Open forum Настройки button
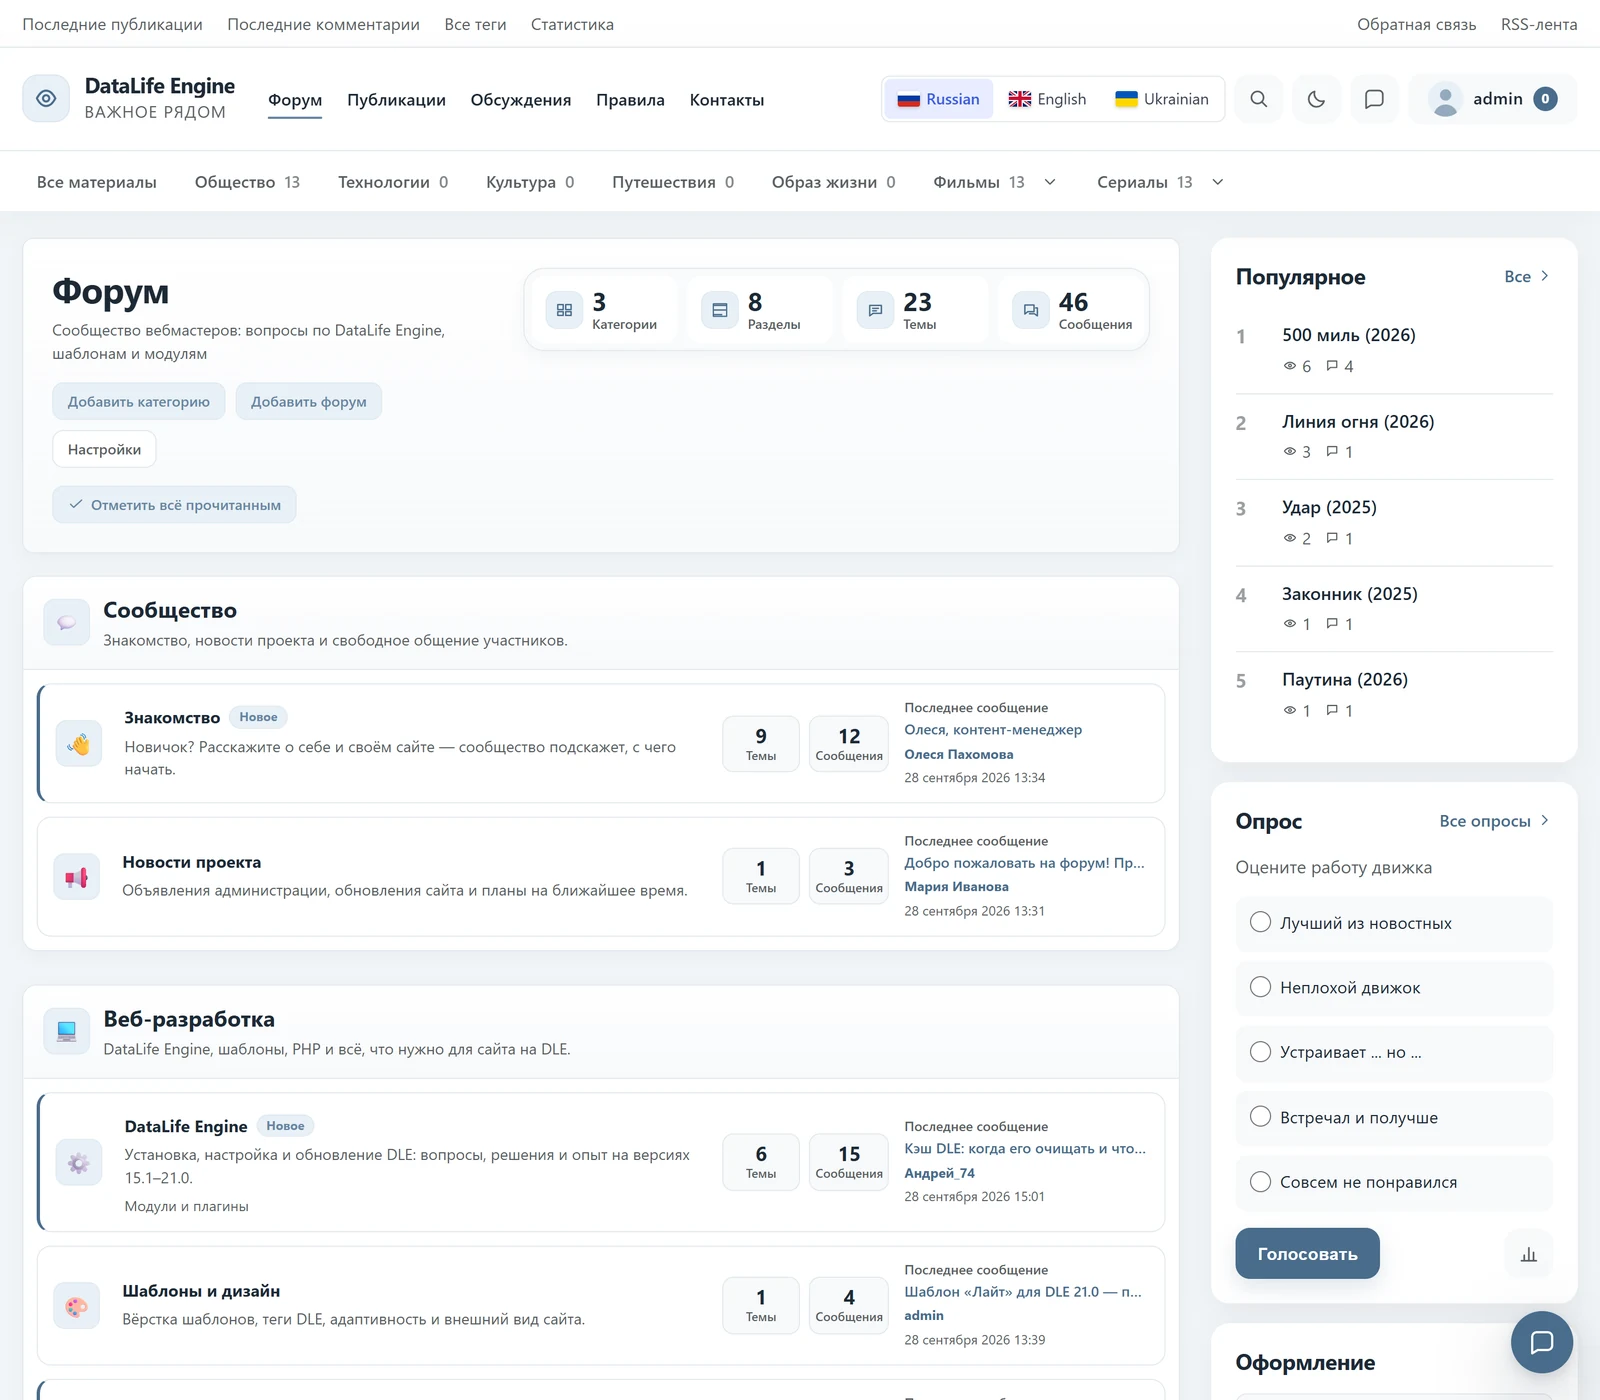The height and width of the screenshot is (1400, 1600). [x=104, y=449]
